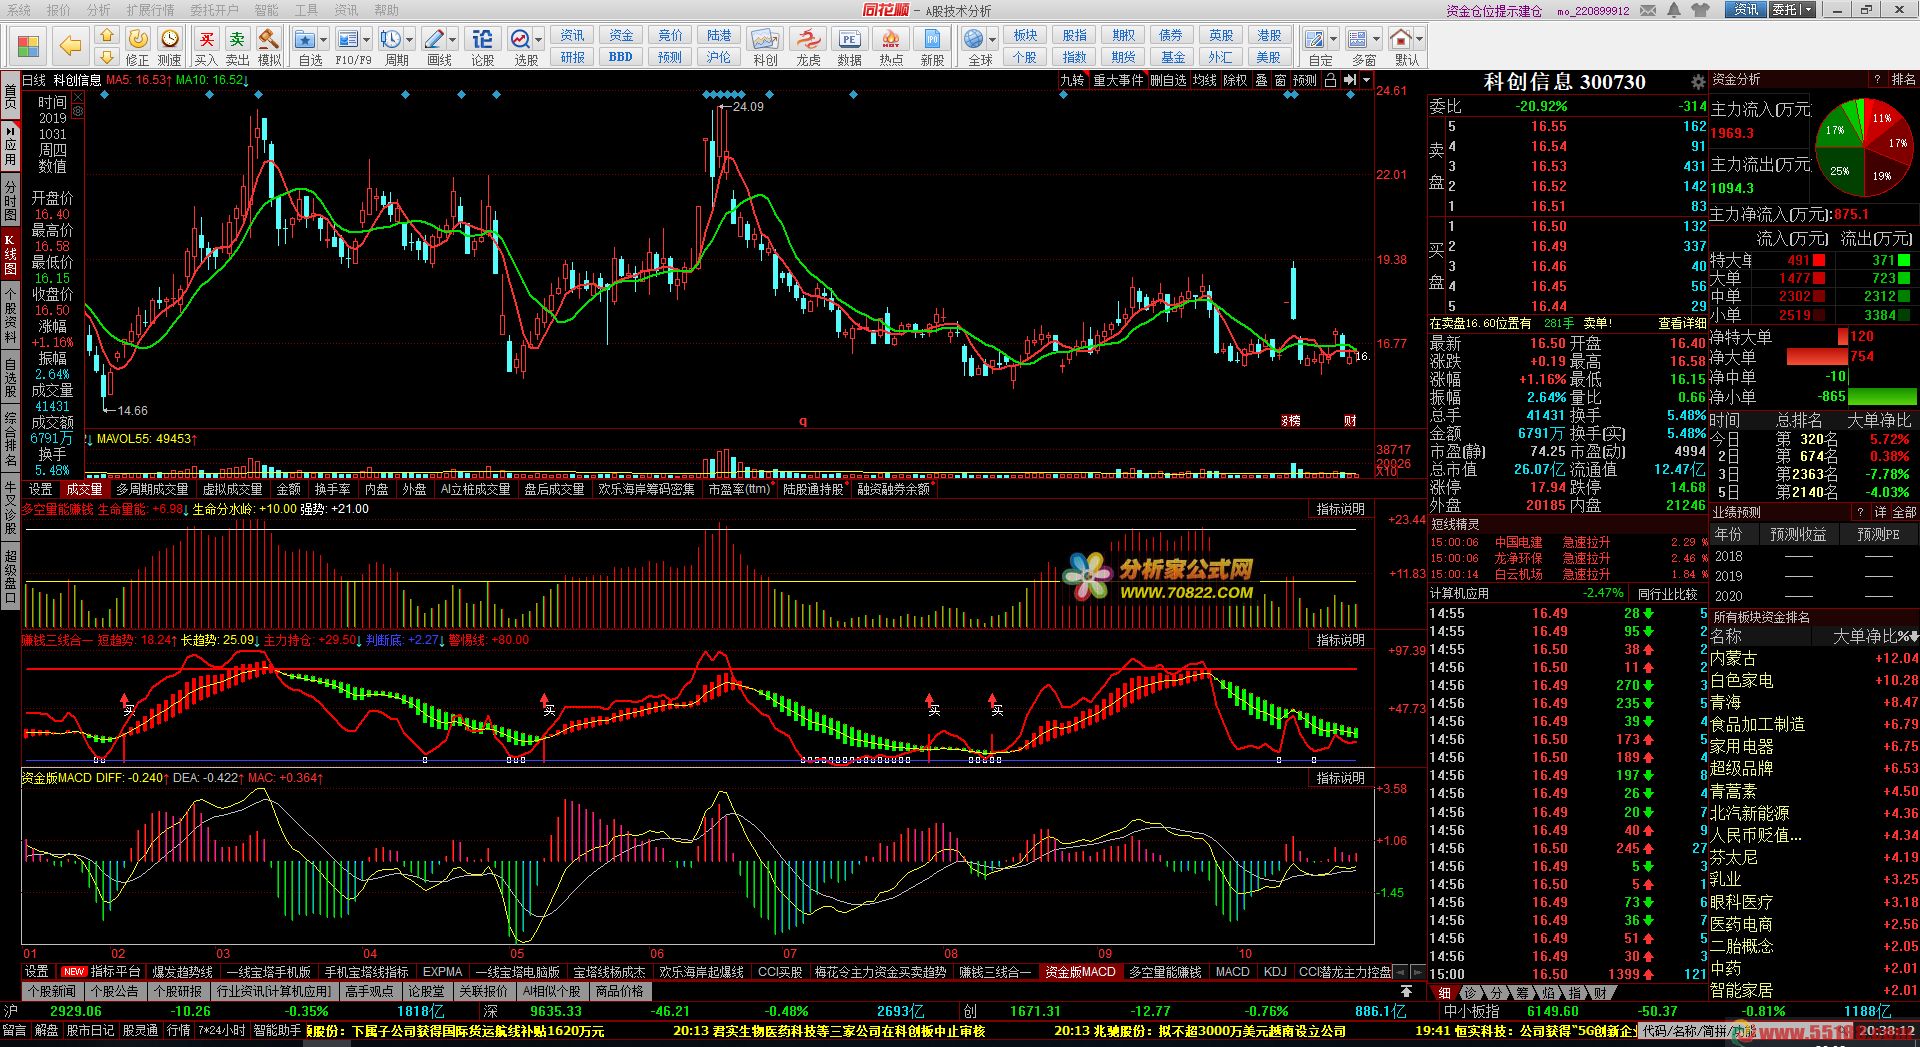Image resolution: width=1920 pixels, height=1047 pixels.
Task: Click the down arrow page icon
Action: [x=107, y=56]
